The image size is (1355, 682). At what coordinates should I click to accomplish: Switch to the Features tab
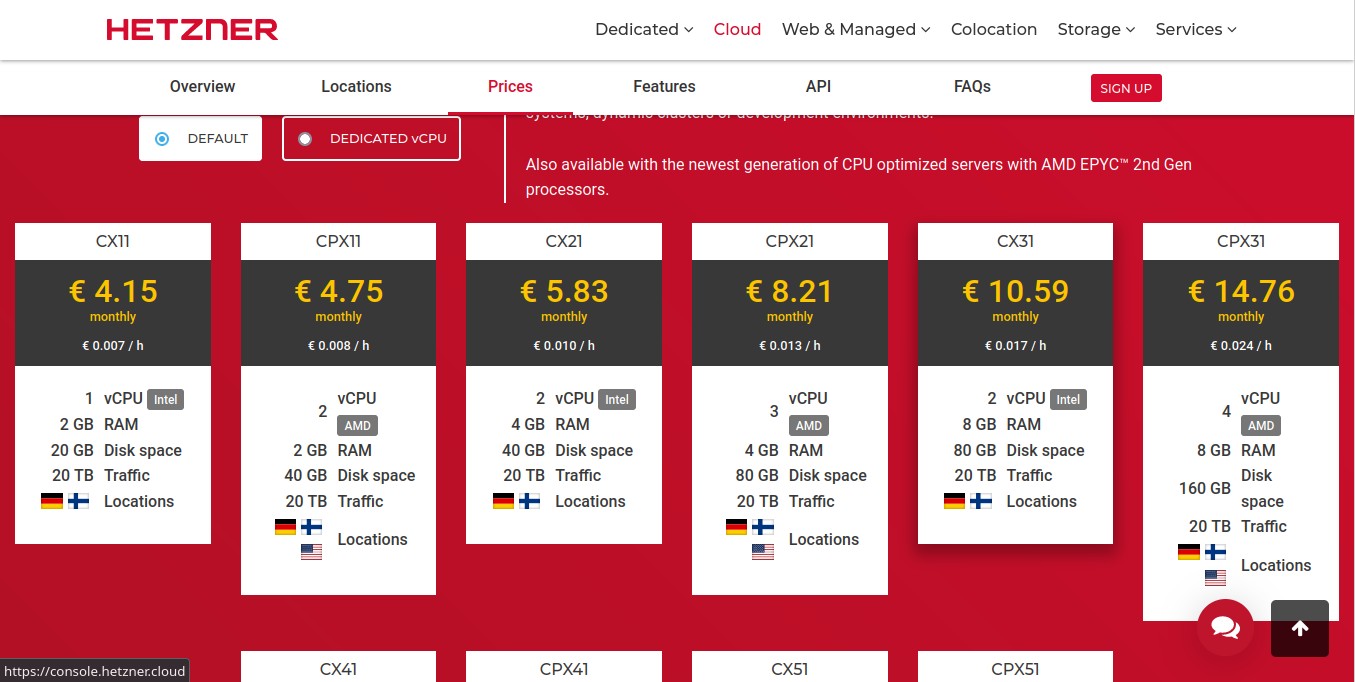(664, 87)
